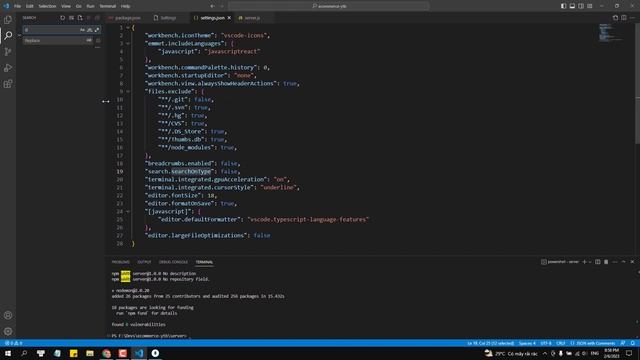Open the Customize Layout icon
The image size is (640, 360).
point(590,6)
